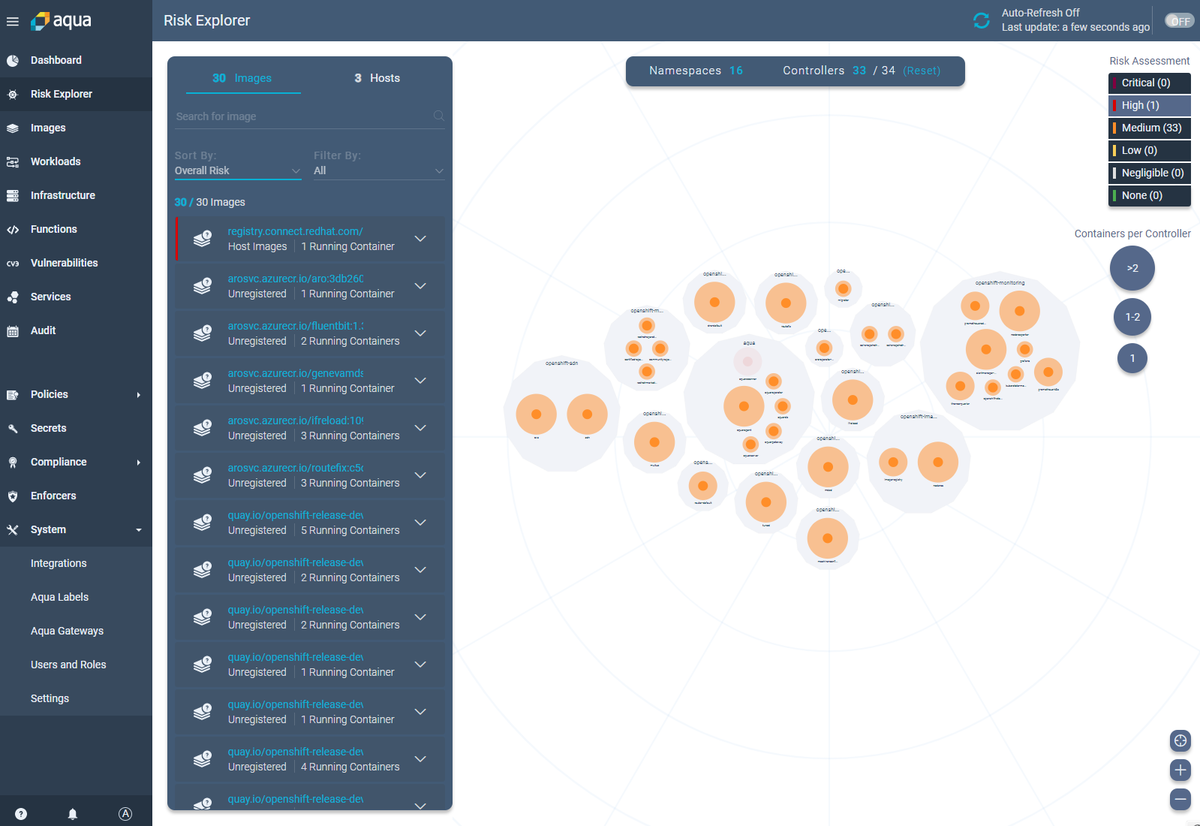Select the openshift-sdn namespace label in graph
The height and width of the screenshot is (826, 1200).
click(x=562, y=364)
